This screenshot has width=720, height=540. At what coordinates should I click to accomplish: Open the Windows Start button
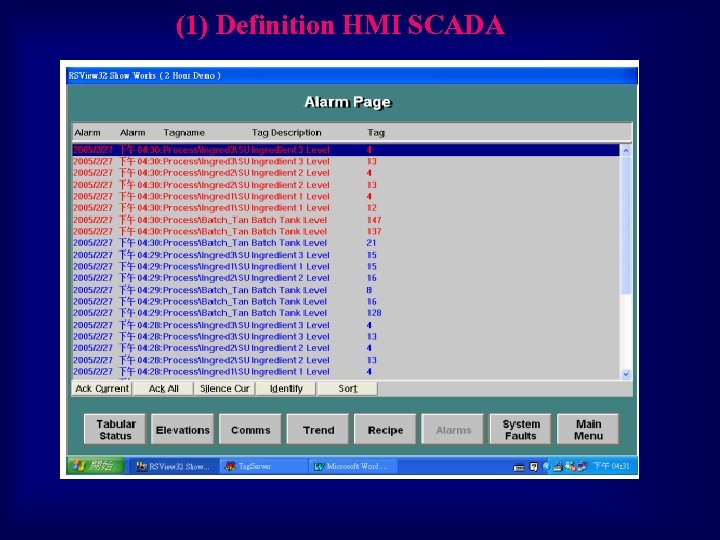95,466
